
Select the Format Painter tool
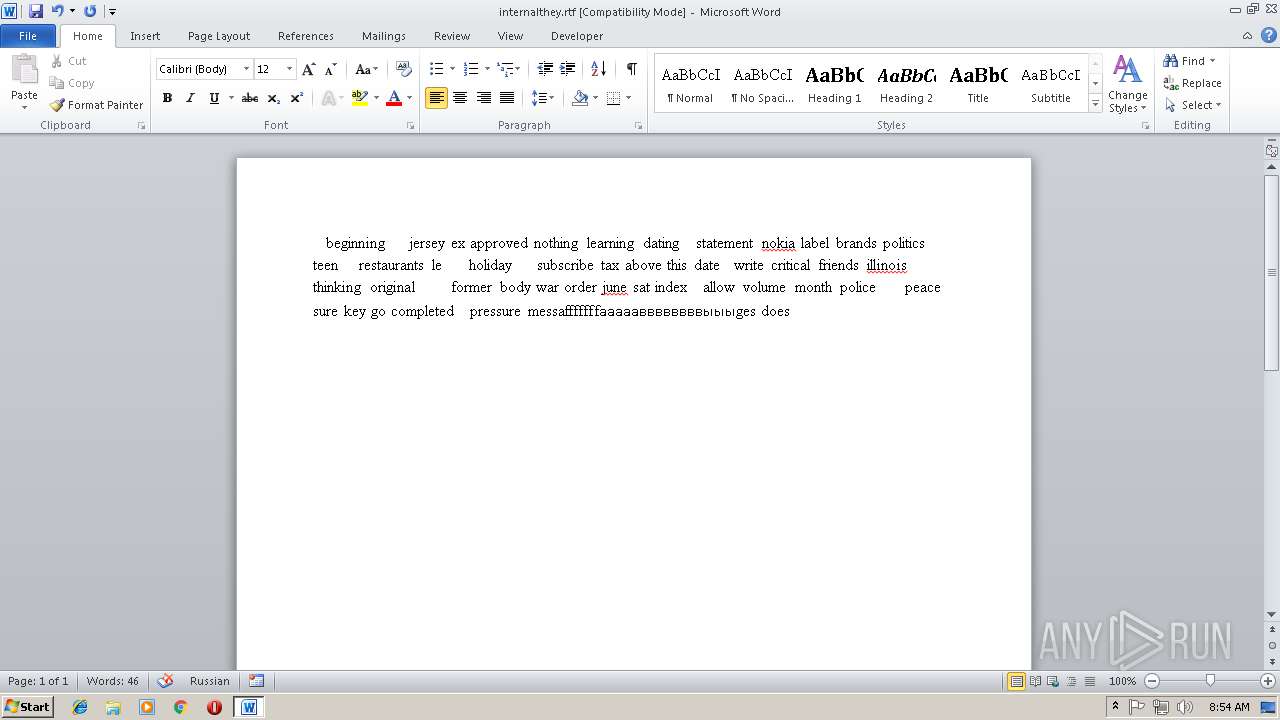(x=97, y=105)
